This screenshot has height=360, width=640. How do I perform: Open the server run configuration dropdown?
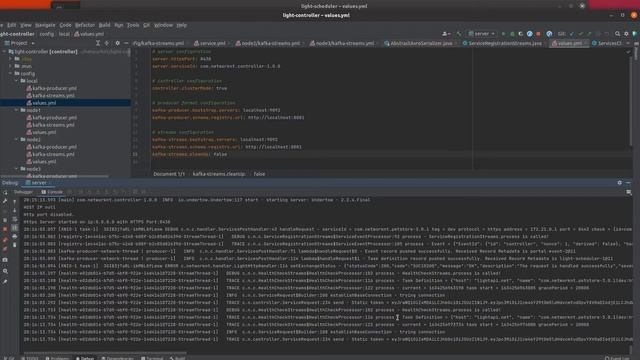coord(482,34)
